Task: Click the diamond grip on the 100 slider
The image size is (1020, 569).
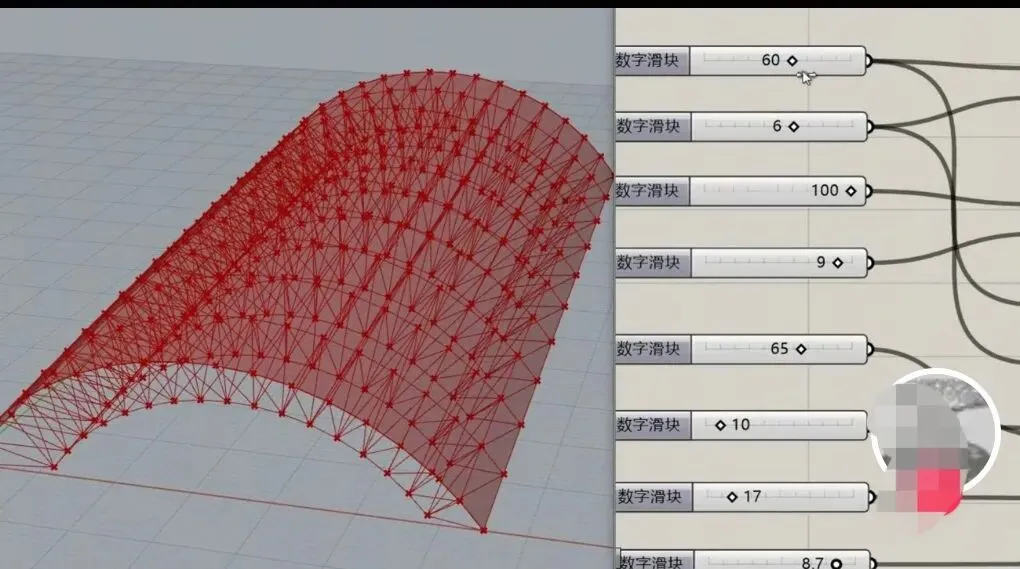Action: 851,191
